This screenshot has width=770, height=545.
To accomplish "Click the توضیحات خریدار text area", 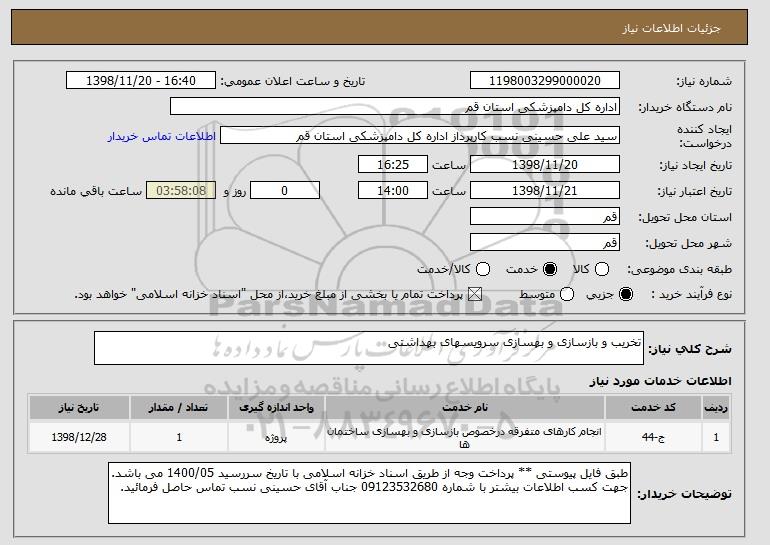I will pyautogui.click(x=369, y=493).
